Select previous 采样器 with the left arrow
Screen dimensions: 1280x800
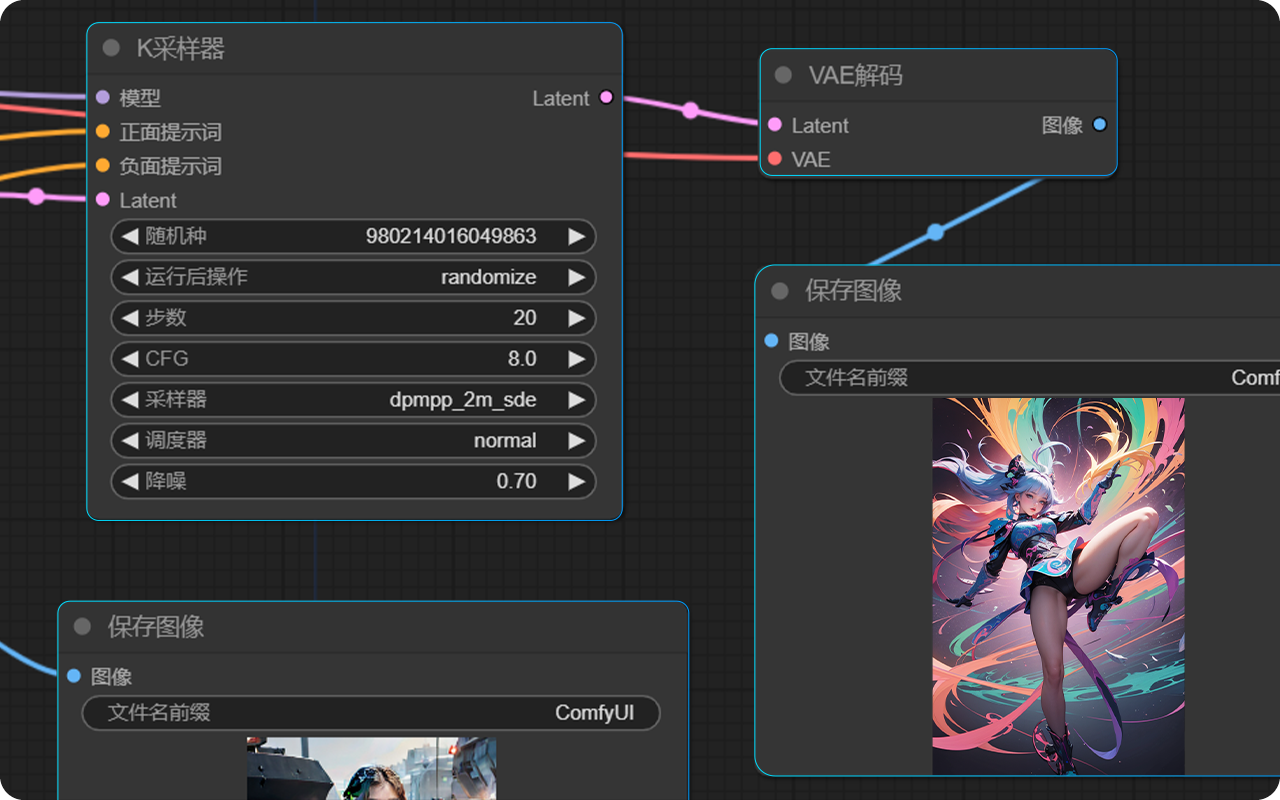tap(129, 399)
